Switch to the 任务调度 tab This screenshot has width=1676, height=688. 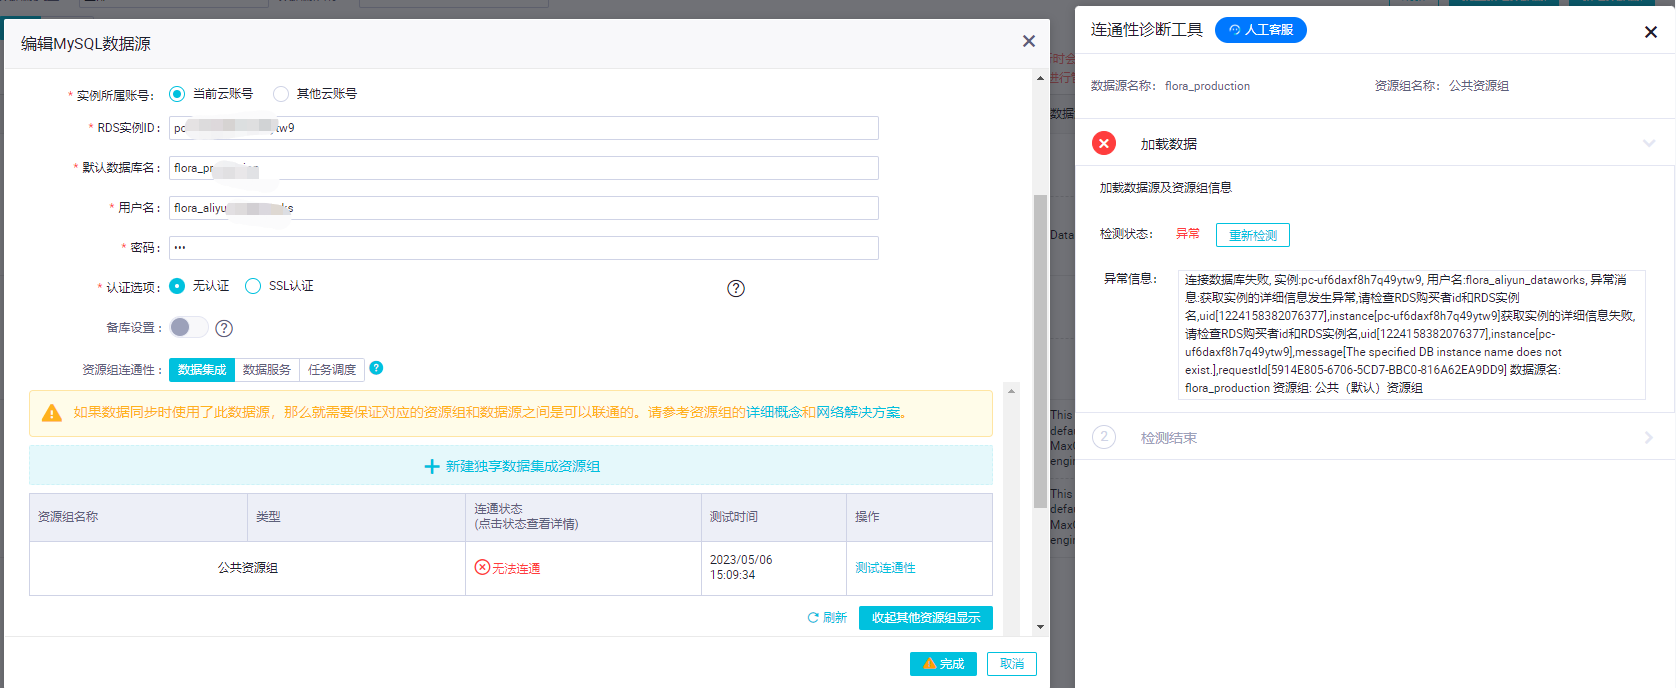(332, 370)
